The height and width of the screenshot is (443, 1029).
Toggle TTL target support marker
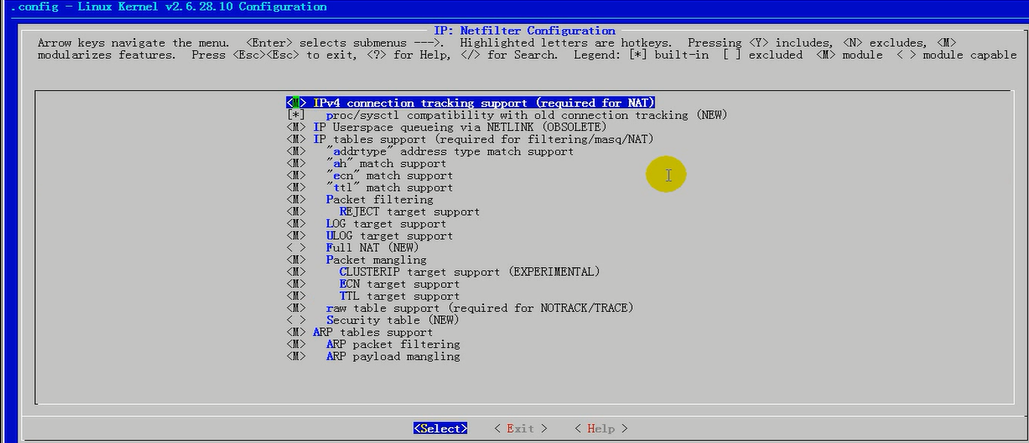(x=296, y=296)
